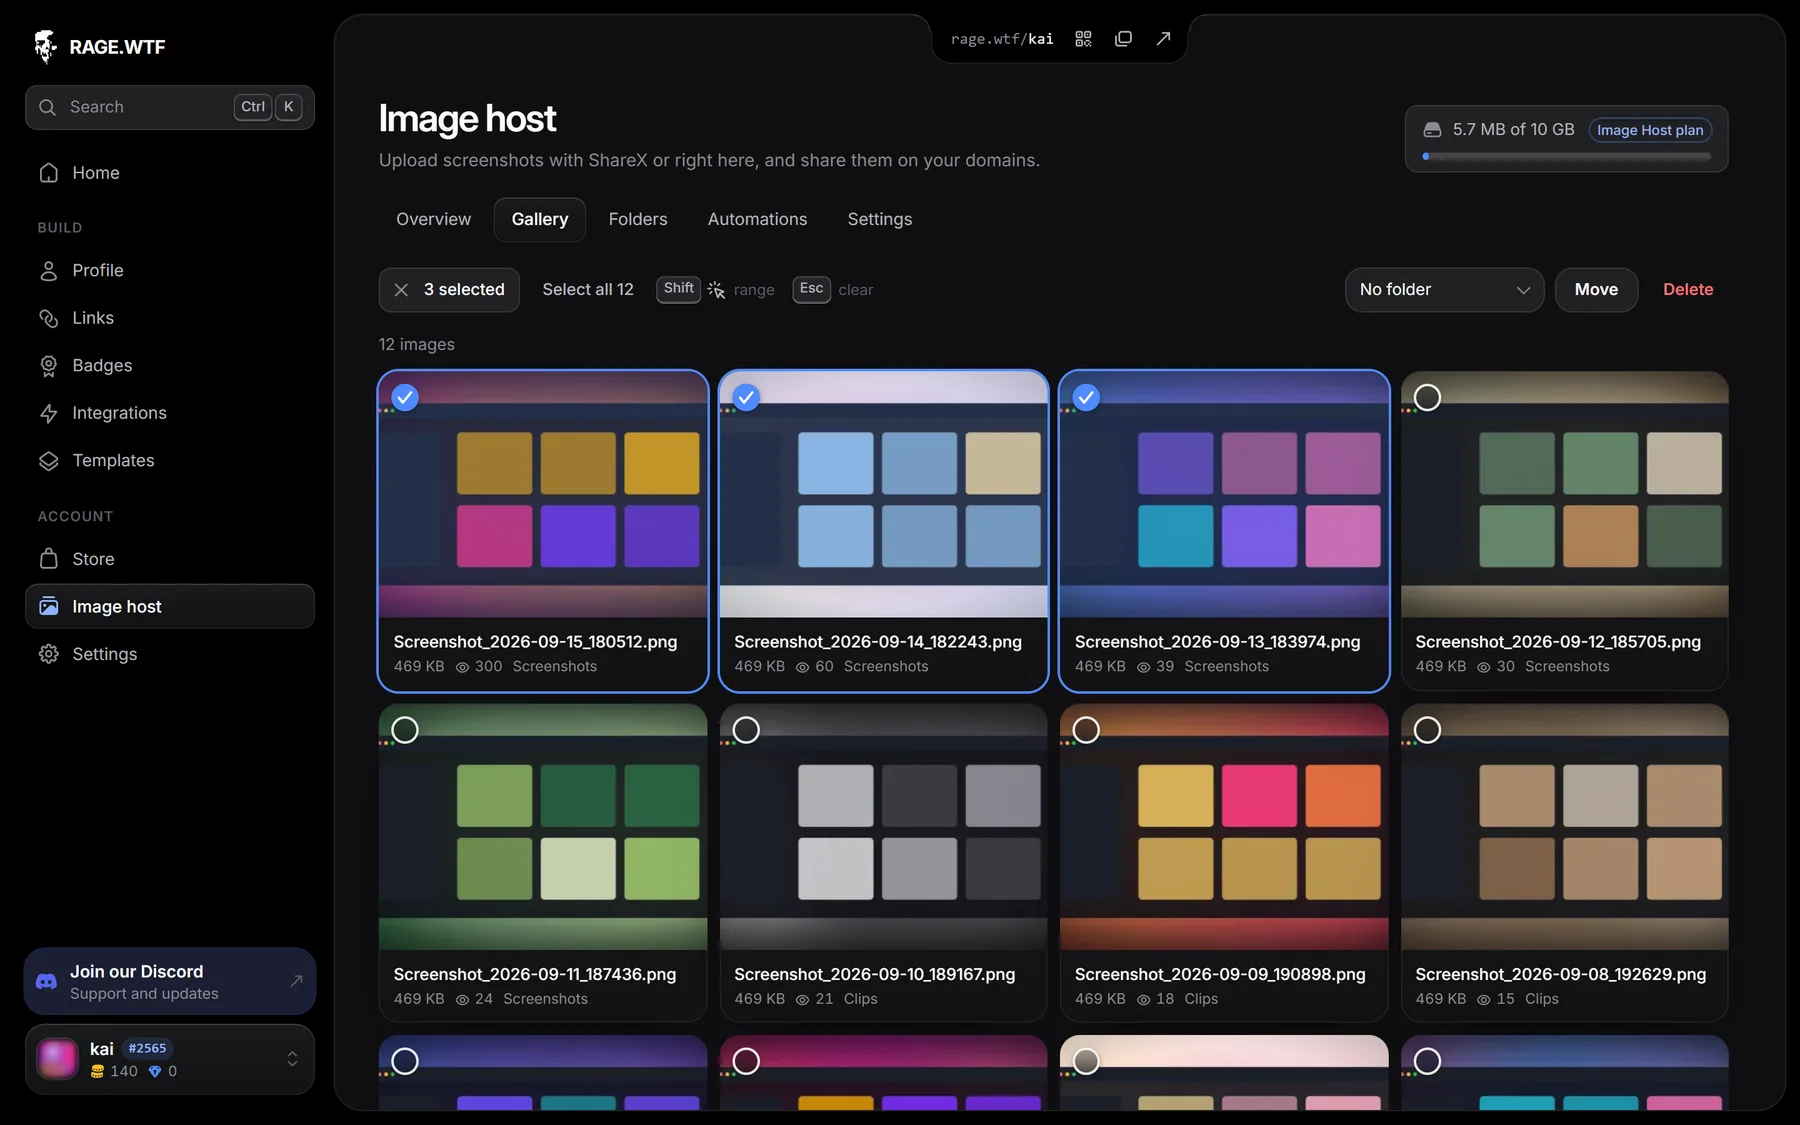This screenshot has height=1125, width=1800.
Task: Switch to the Automations tab
Action: tap(757, 219)
